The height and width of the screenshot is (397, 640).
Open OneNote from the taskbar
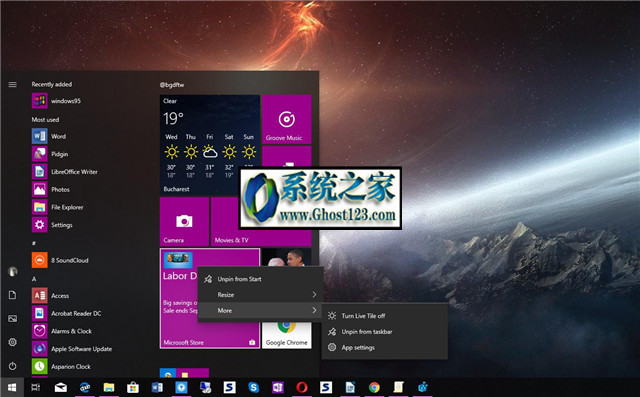pyautogui.click(x=278, y=387)
